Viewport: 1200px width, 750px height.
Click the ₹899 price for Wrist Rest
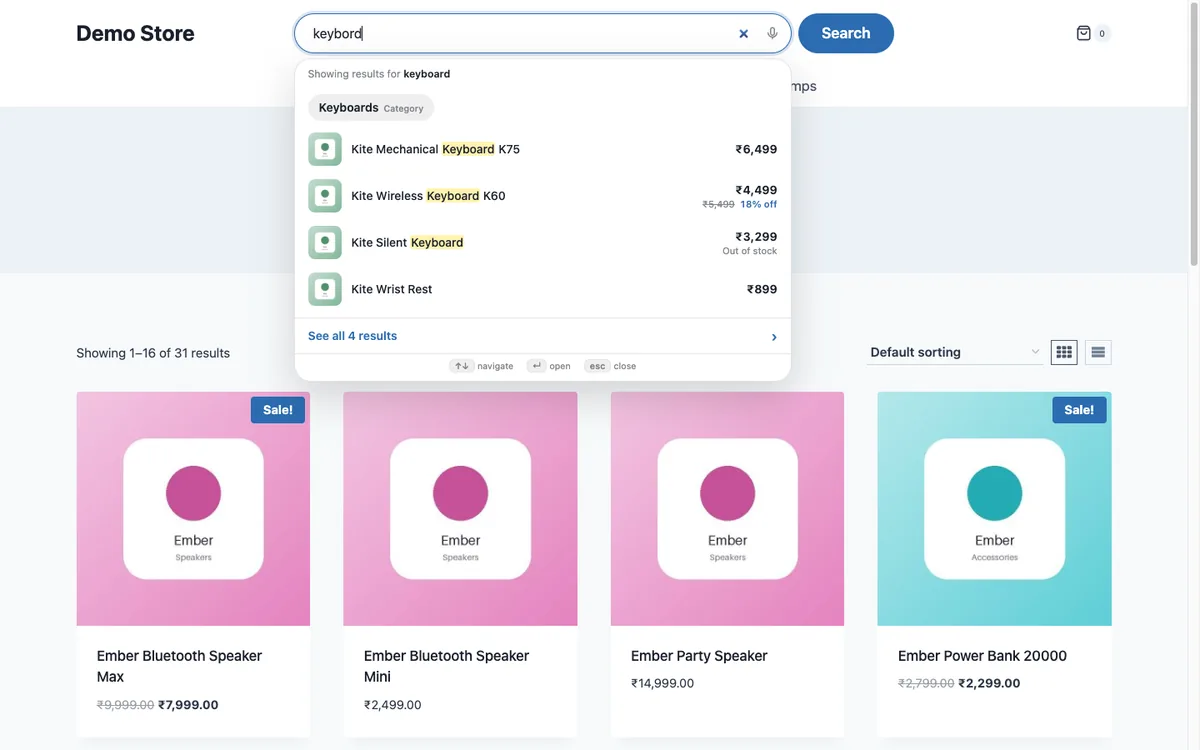coord(762,289)
